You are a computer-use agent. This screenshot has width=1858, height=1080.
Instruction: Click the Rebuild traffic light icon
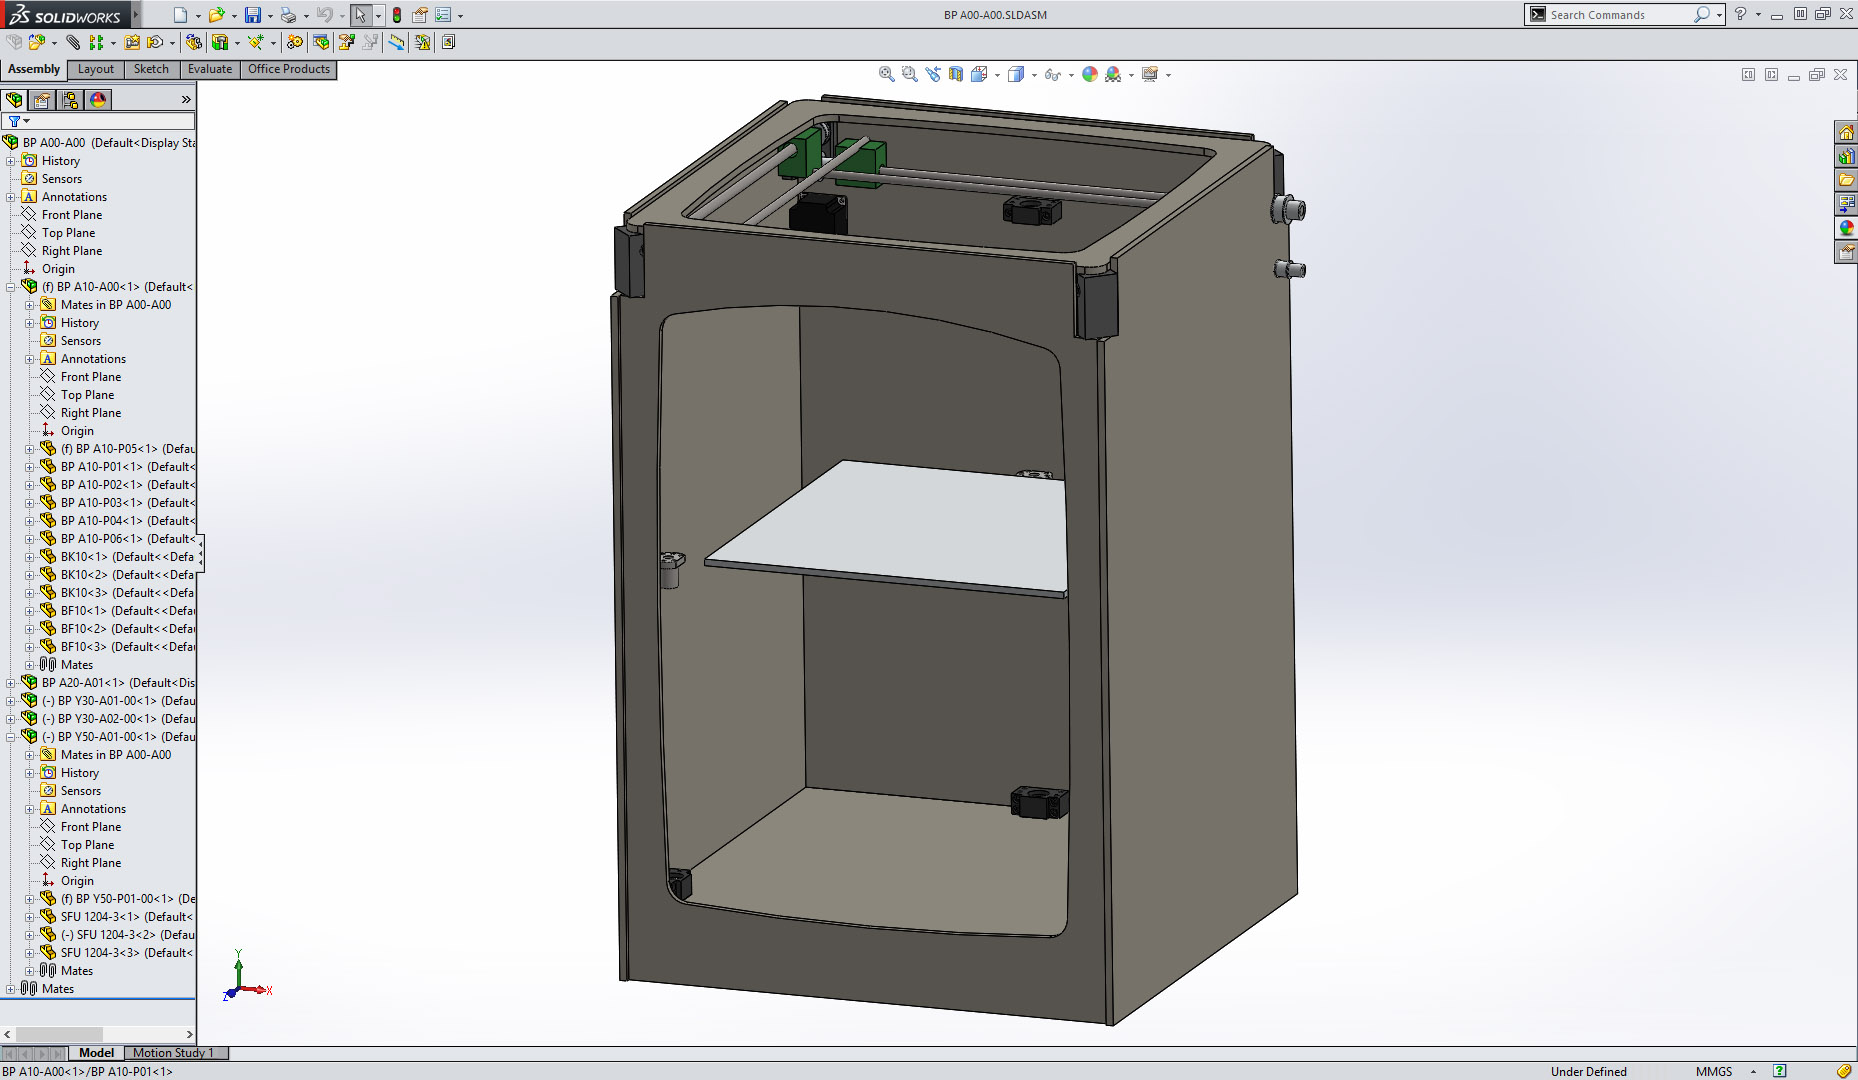pyautogui.click(x=397, y=15)
